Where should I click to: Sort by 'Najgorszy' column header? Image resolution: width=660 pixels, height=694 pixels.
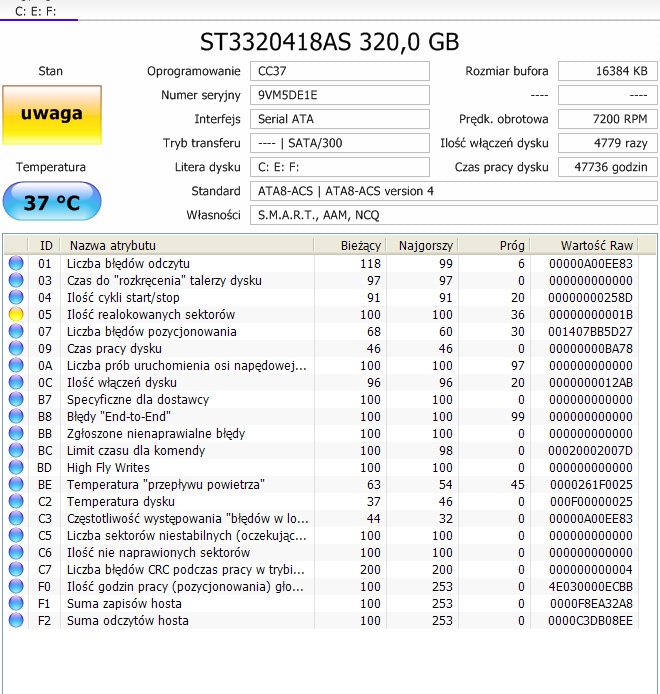[422, 245]
